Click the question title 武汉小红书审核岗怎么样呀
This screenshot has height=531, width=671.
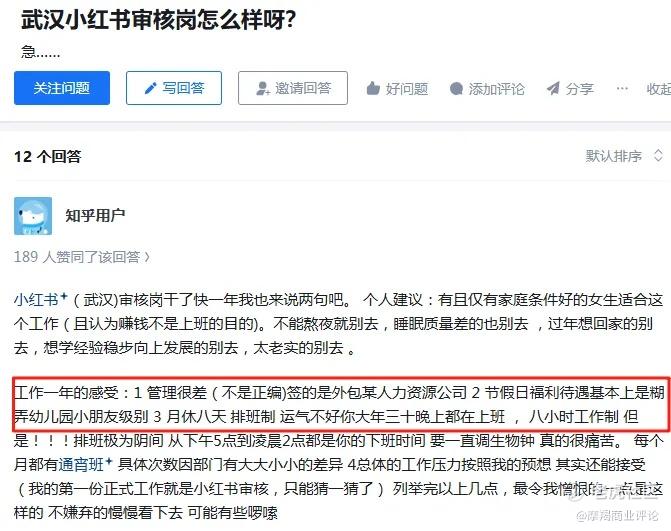(x=158, y=20)
